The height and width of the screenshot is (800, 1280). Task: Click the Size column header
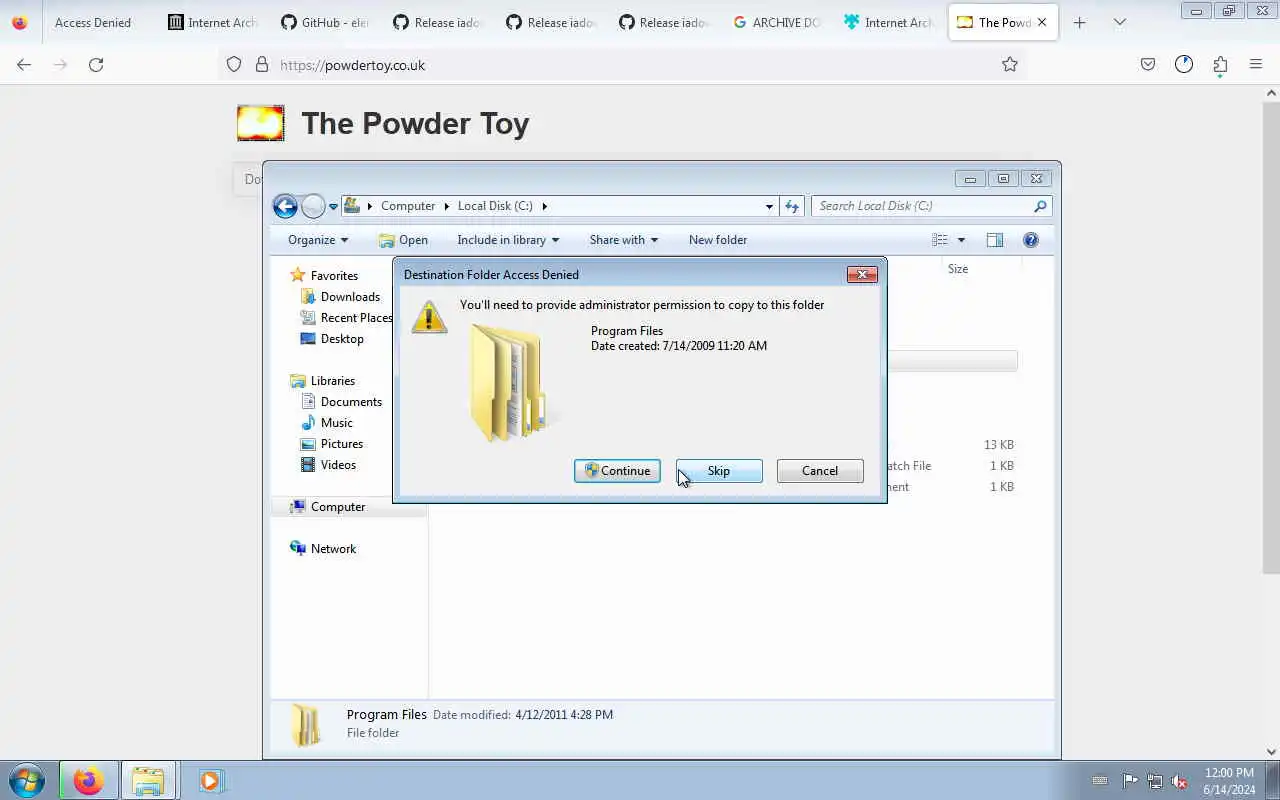point(958,269)
